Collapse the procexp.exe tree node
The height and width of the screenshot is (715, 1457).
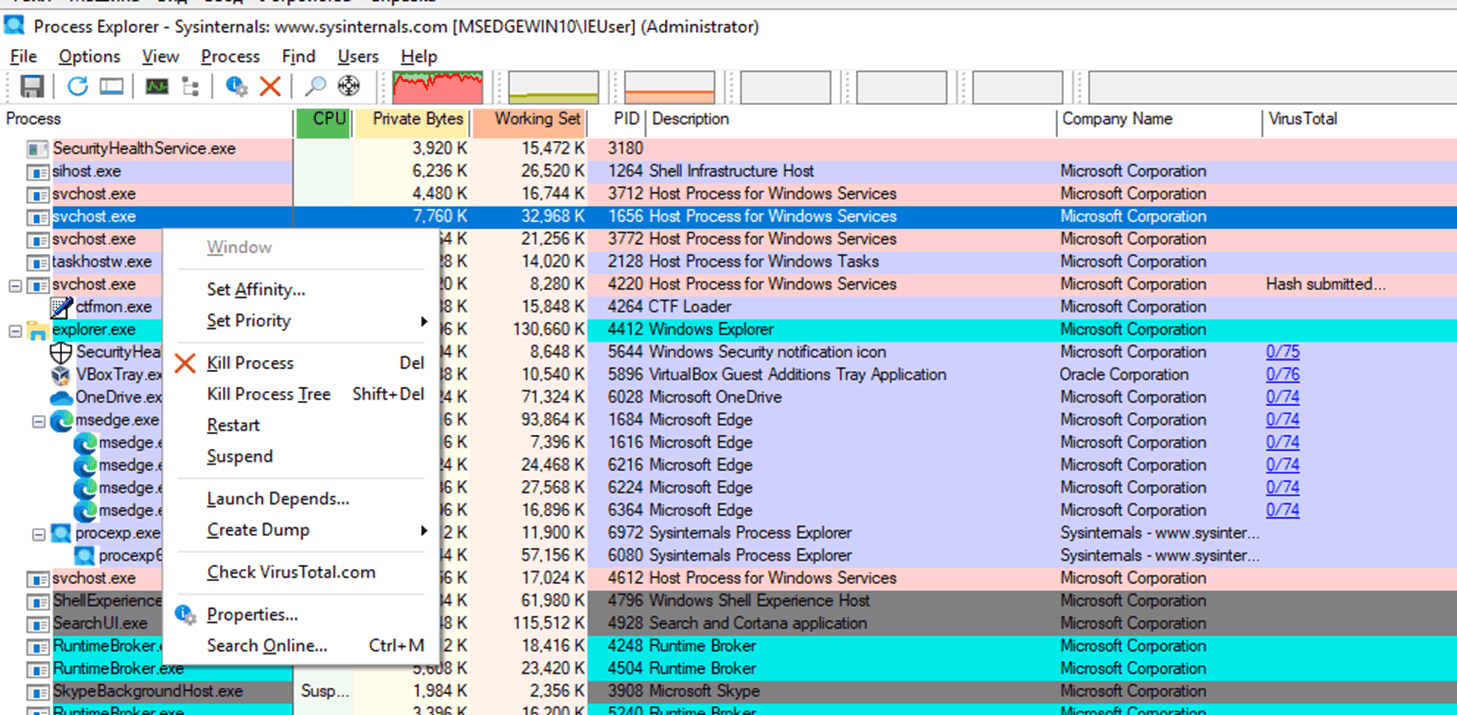click(39, 534)
